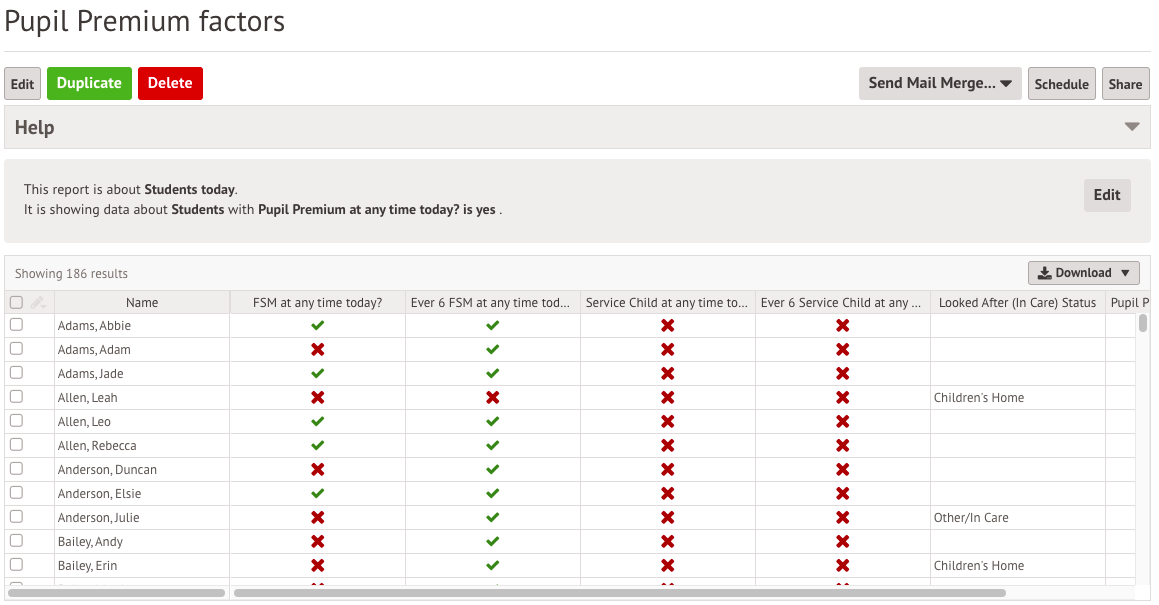
Task: Toggle the select-all checkbox in table header
Action: click(16, 302)
